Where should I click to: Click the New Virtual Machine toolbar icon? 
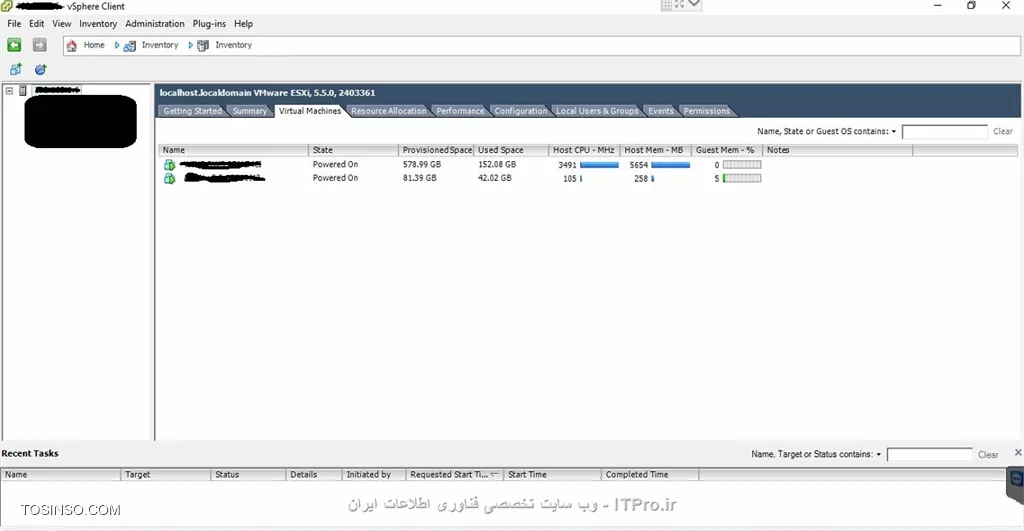click(16, 69)
